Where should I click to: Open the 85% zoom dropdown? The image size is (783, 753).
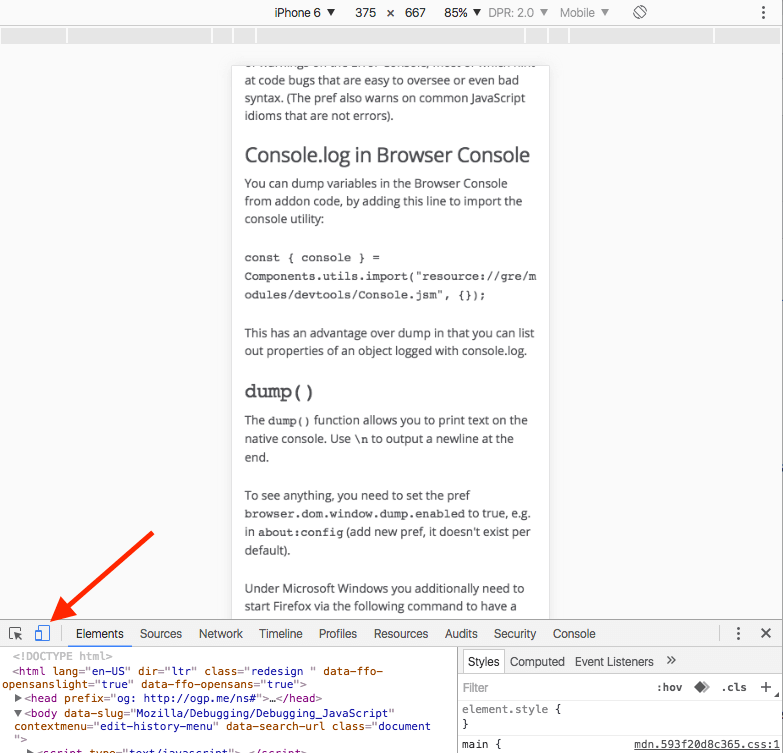coord(462,12)
